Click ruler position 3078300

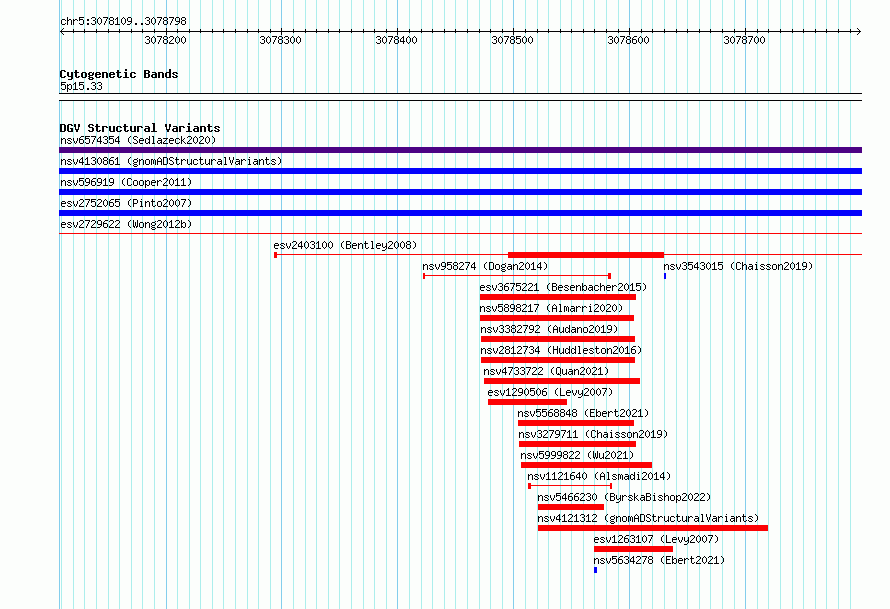pos(280,40)
